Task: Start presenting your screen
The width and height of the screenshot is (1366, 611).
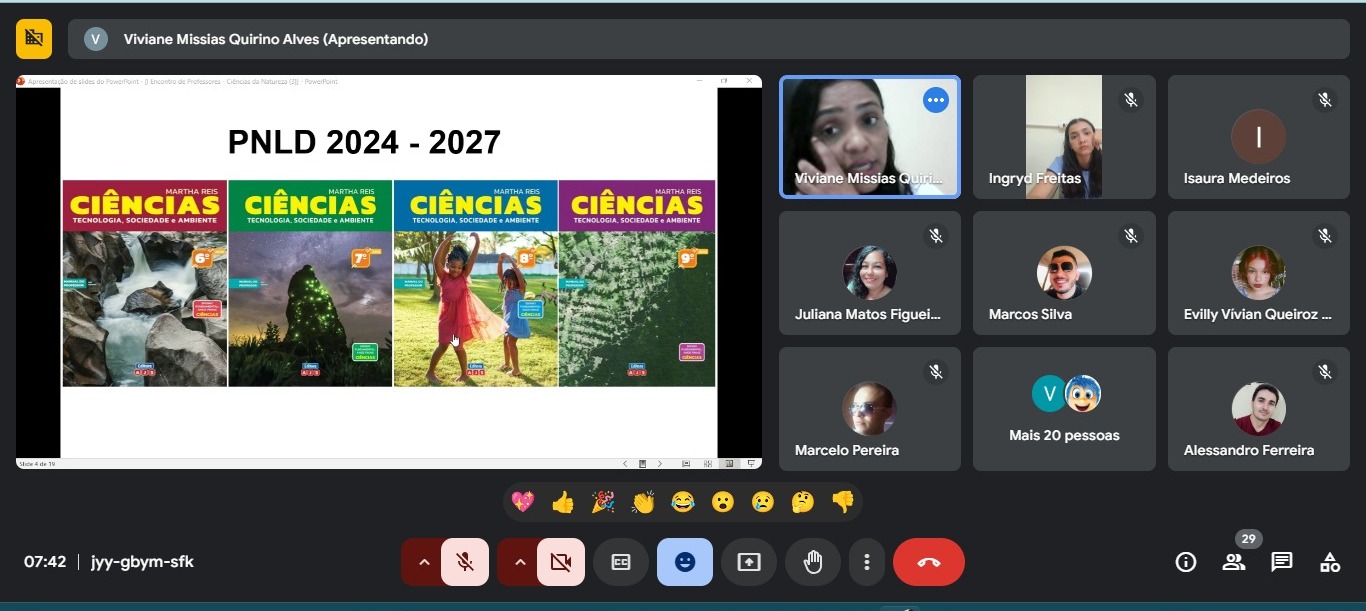Action: pyautogui.click(x=749, y=562)
